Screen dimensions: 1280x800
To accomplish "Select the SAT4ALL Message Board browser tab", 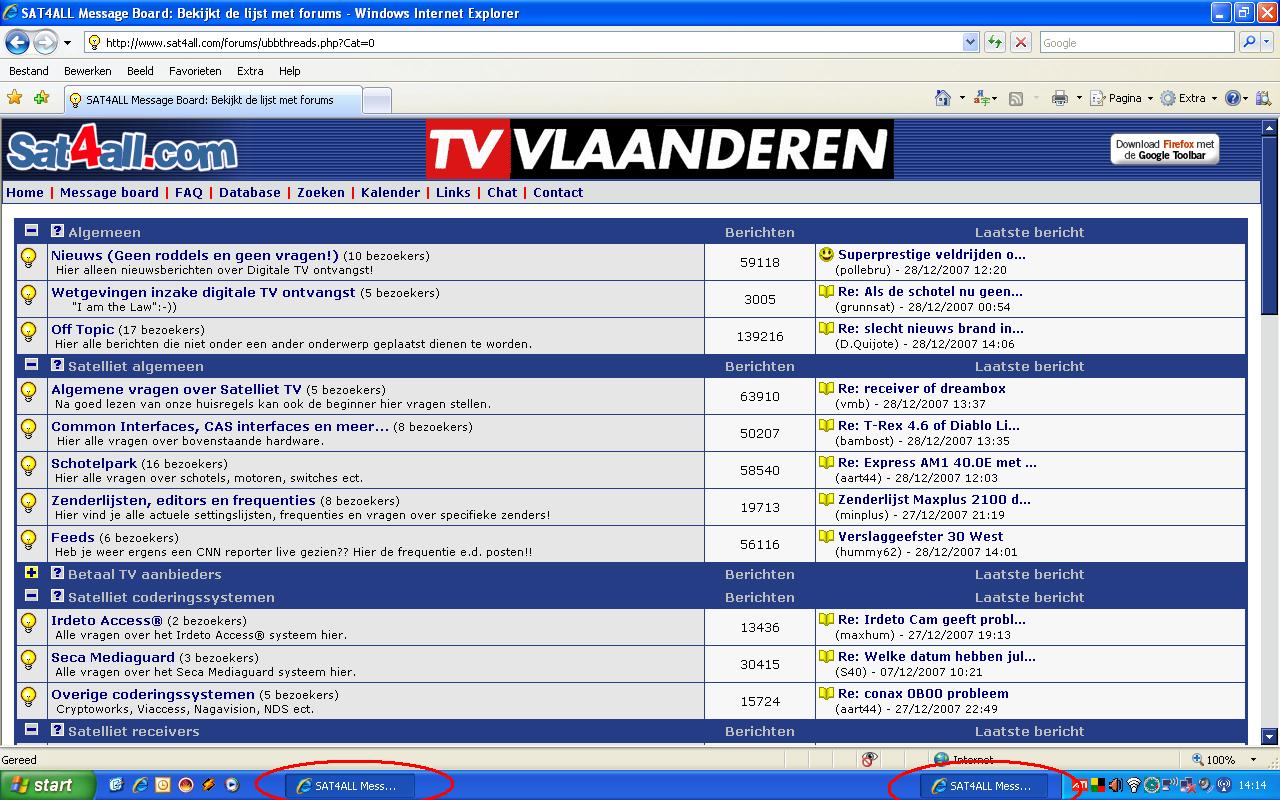I will [x=211, y=100].
